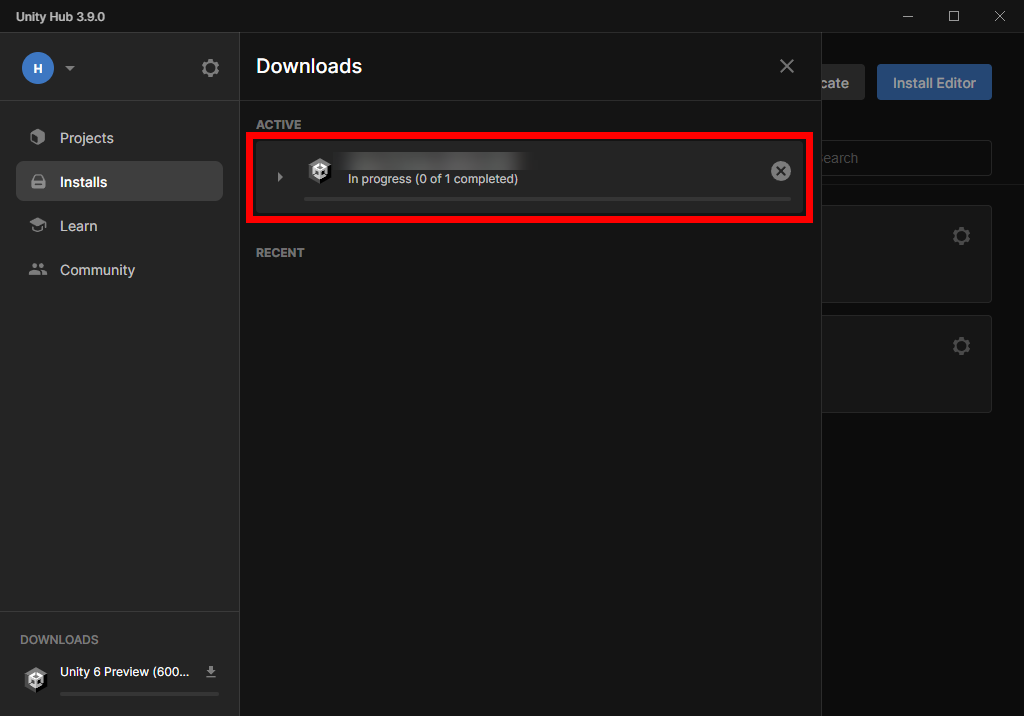Image resolution: width=1024 pixels, height=716 pixels.
Task: Expand the account dropdown arrow beside the avatar
Action: 70,68
